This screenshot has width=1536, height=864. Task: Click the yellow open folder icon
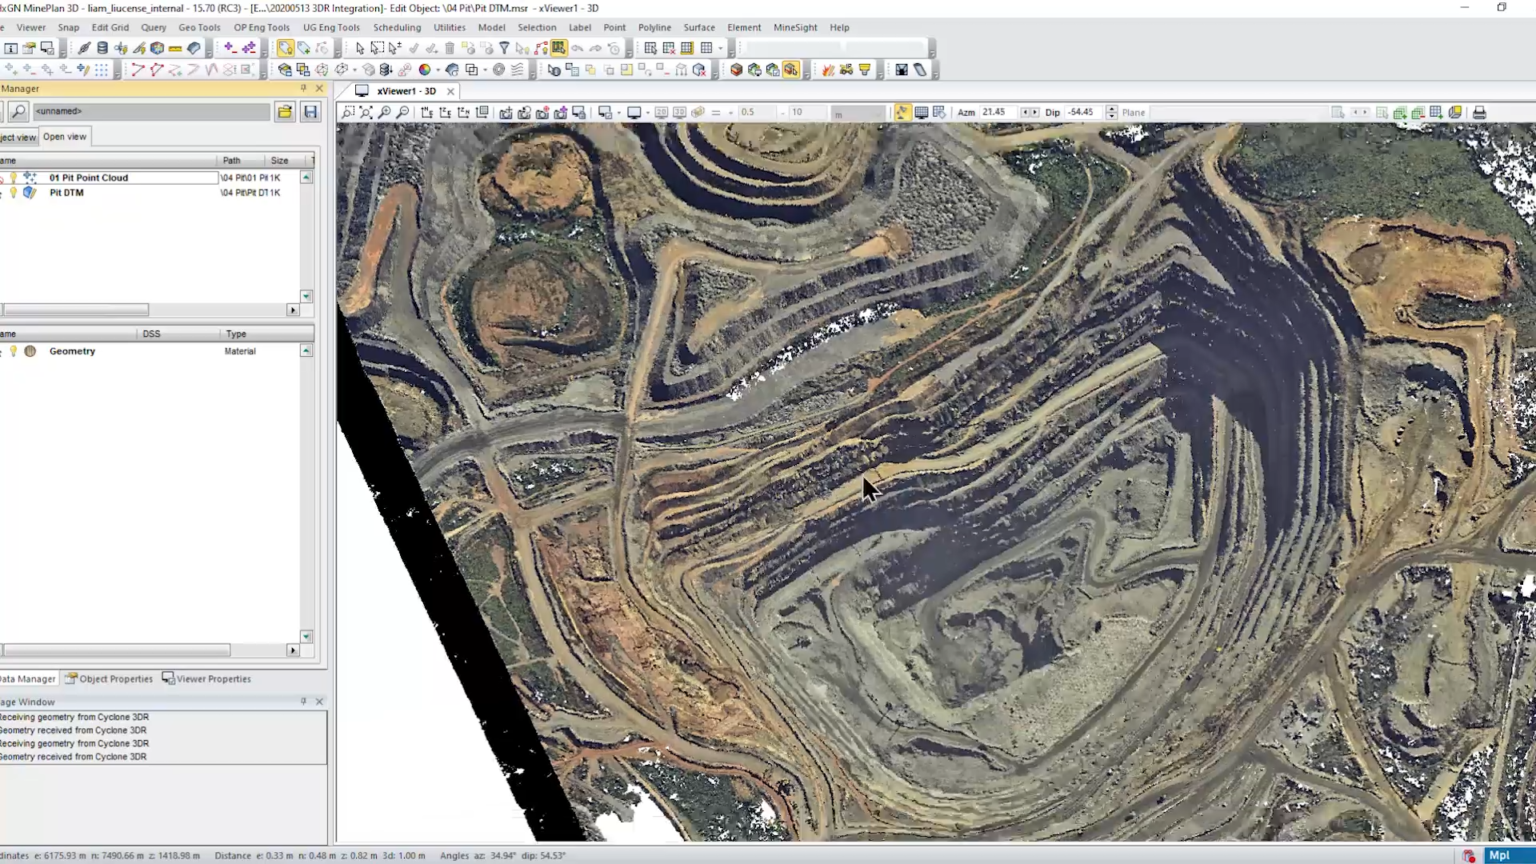coord(285,112)
